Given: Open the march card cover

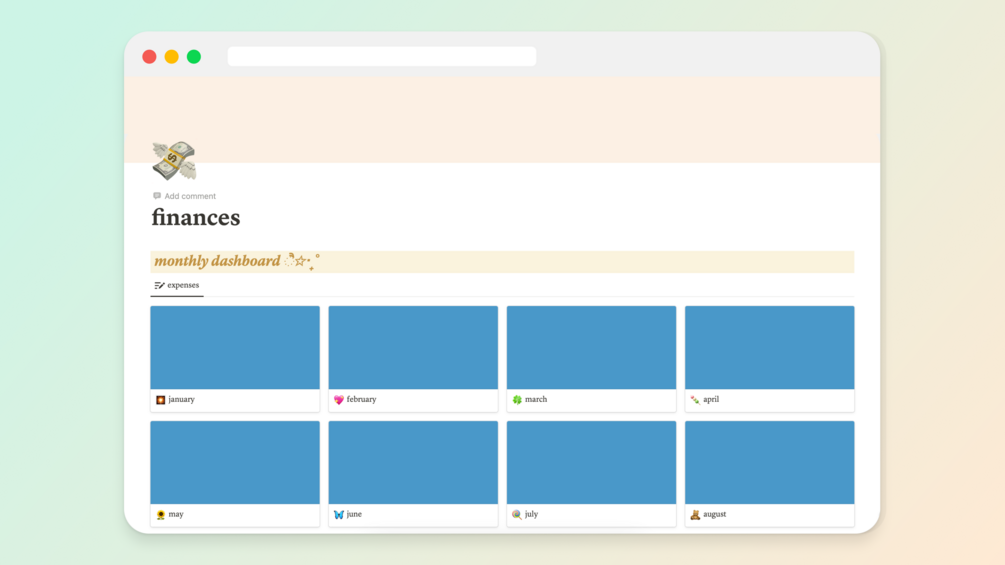Looking at the screenshot, I should pos(592,347).
